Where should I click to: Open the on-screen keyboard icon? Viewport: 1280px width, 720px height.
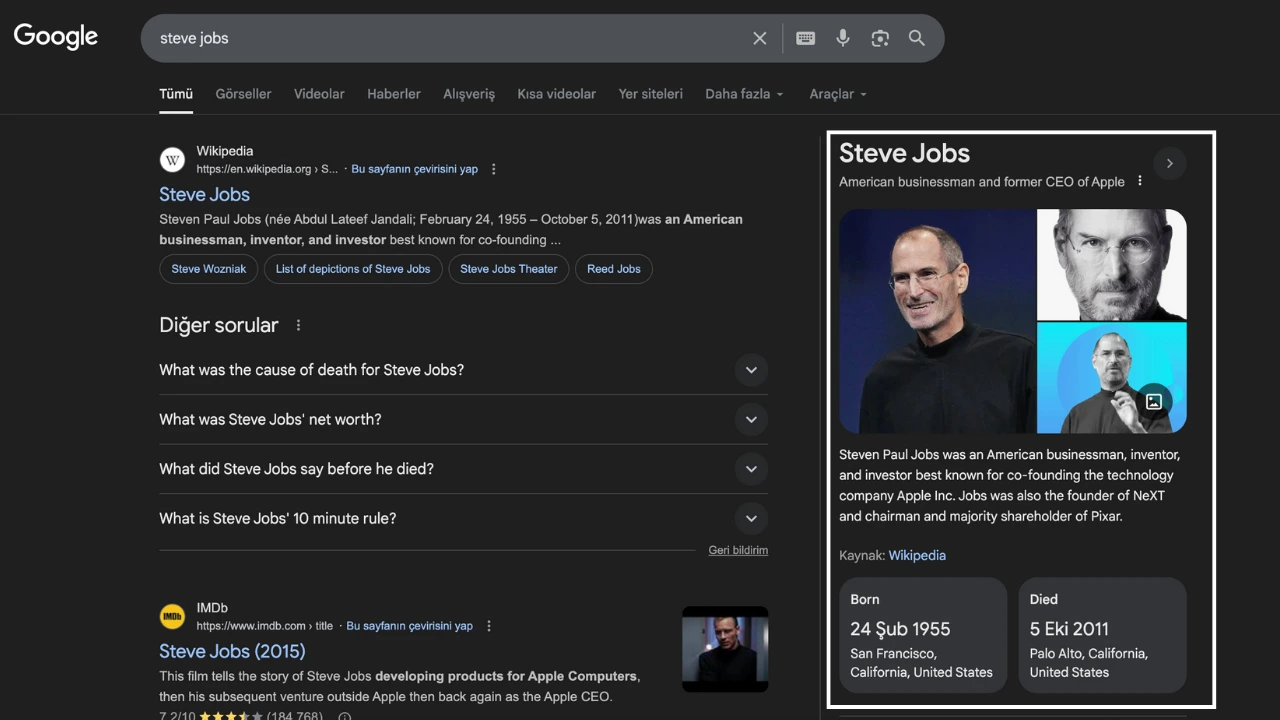(x=805, y=38)
